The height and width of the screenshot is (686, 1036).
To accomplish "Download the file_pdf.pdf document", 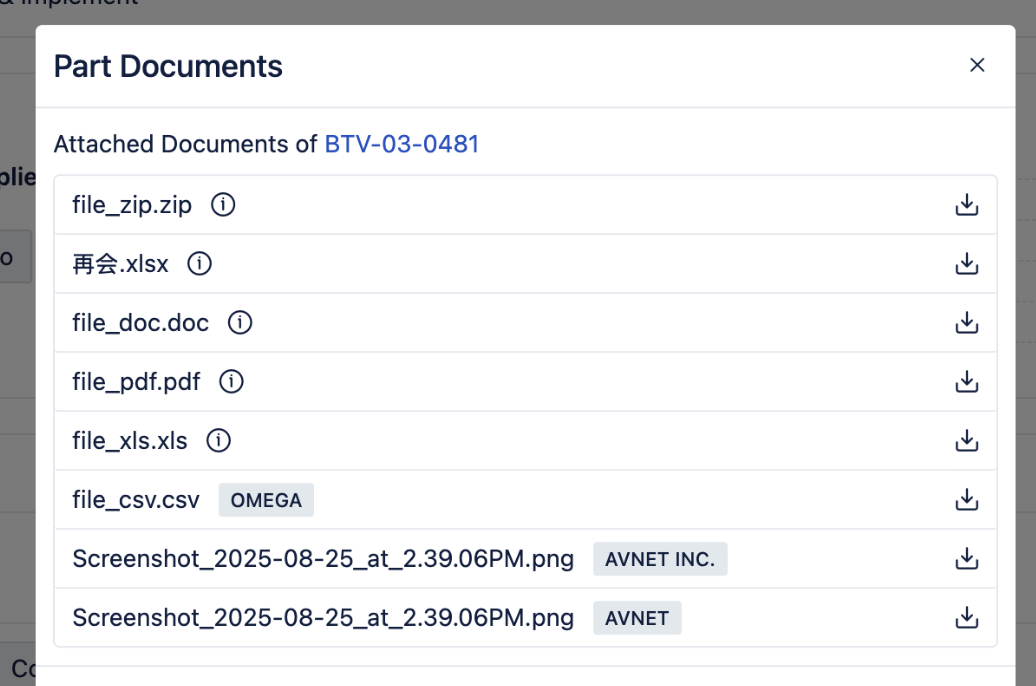I will [966, 382].
